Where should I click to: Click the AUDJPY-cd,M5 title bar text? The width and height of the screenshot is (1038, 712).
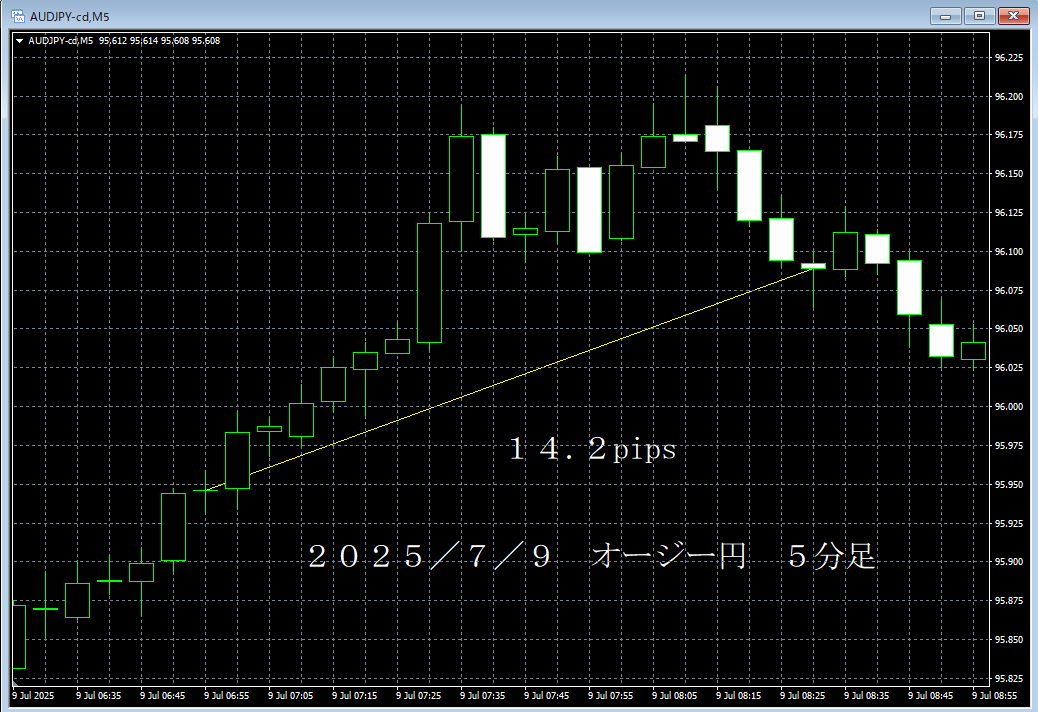70,16
